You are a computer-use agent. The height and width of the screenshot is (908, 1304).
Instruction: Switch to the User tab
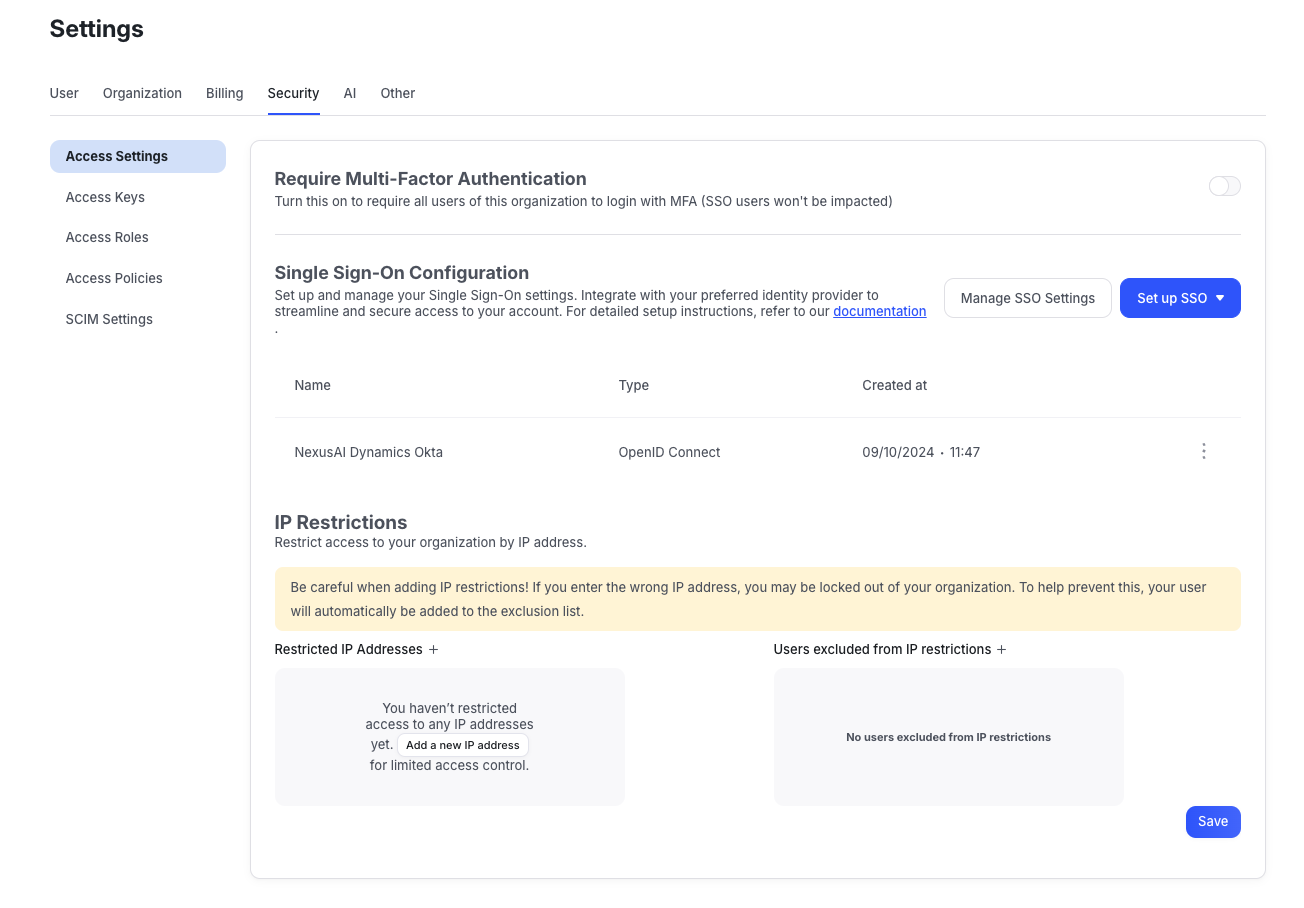pyautogui.click(x=64, y=93)
